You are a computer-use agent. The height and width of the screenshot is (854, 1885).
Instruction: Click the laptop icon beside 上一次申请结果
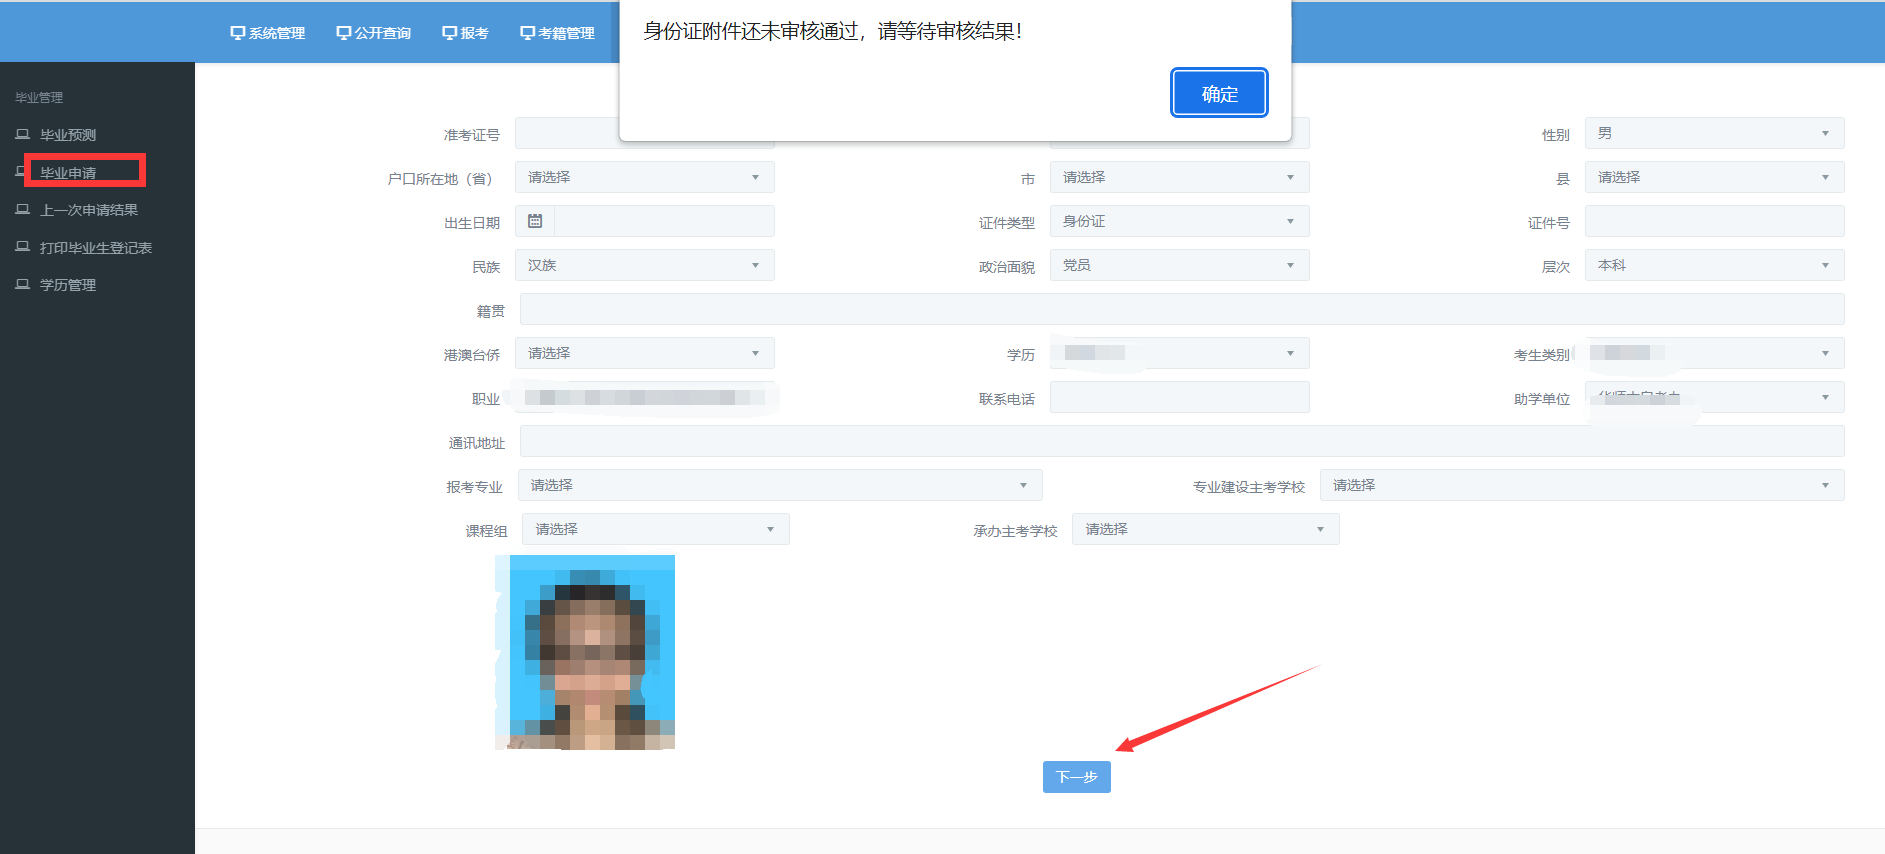pyautogui.click(x=22, y=210)
